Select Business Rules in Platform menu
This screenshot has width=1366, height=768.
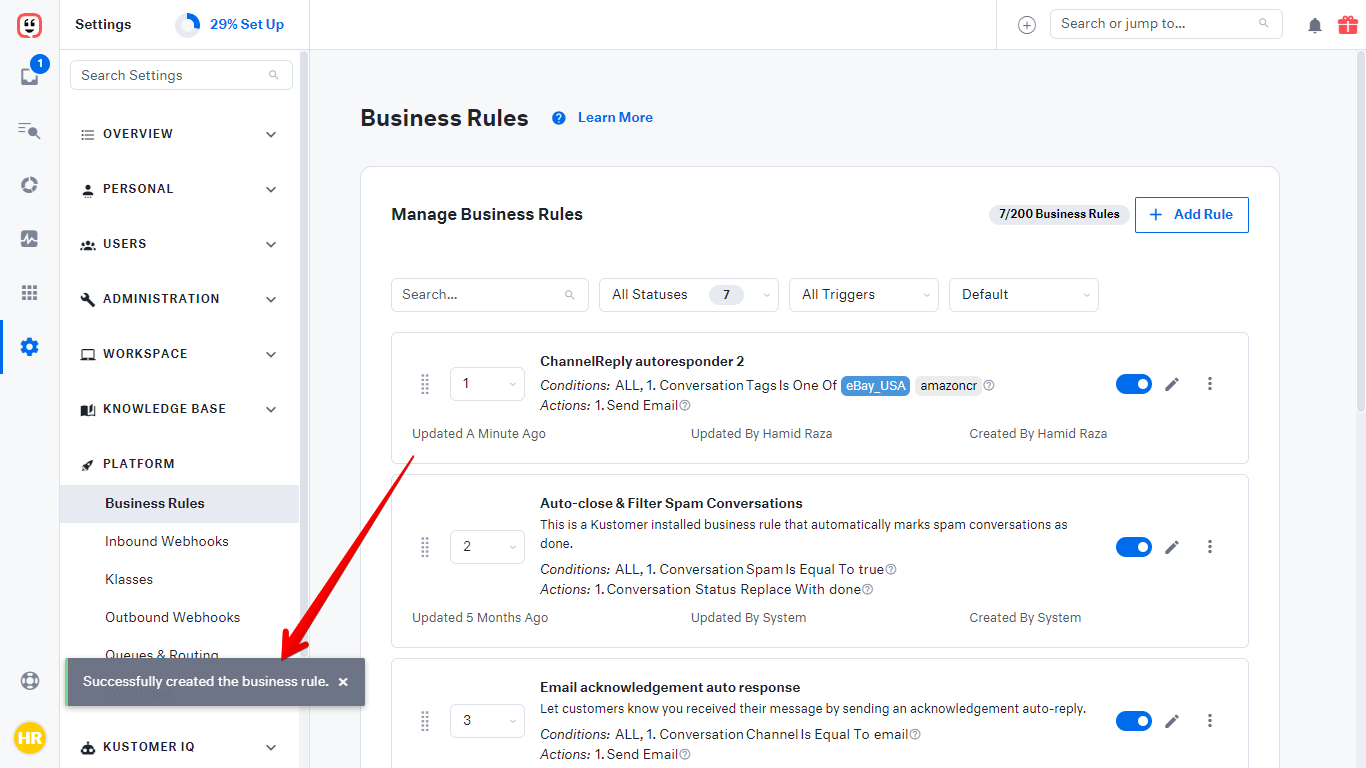tap(180, 504)
